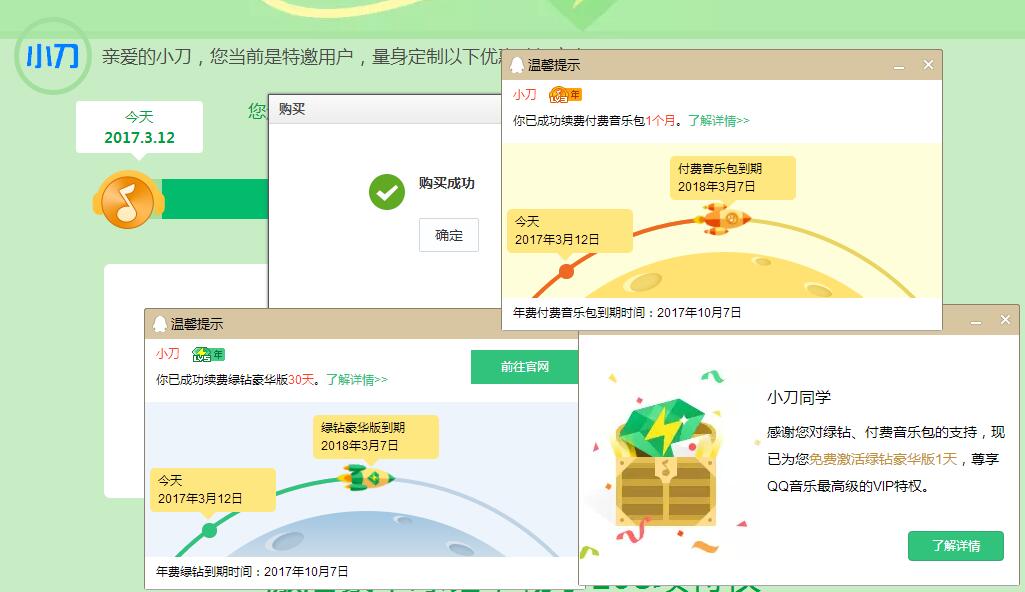Screen dimensions: 1025x592
Task: Click the red 小刀 username in green diamond dialog
Action: pos(167,354)
